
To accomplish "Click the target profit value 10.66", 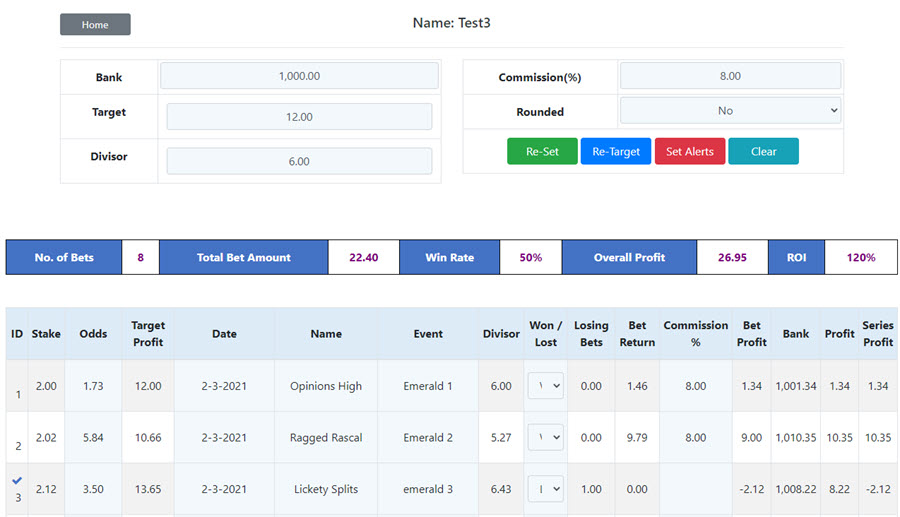I will [148, 438].
